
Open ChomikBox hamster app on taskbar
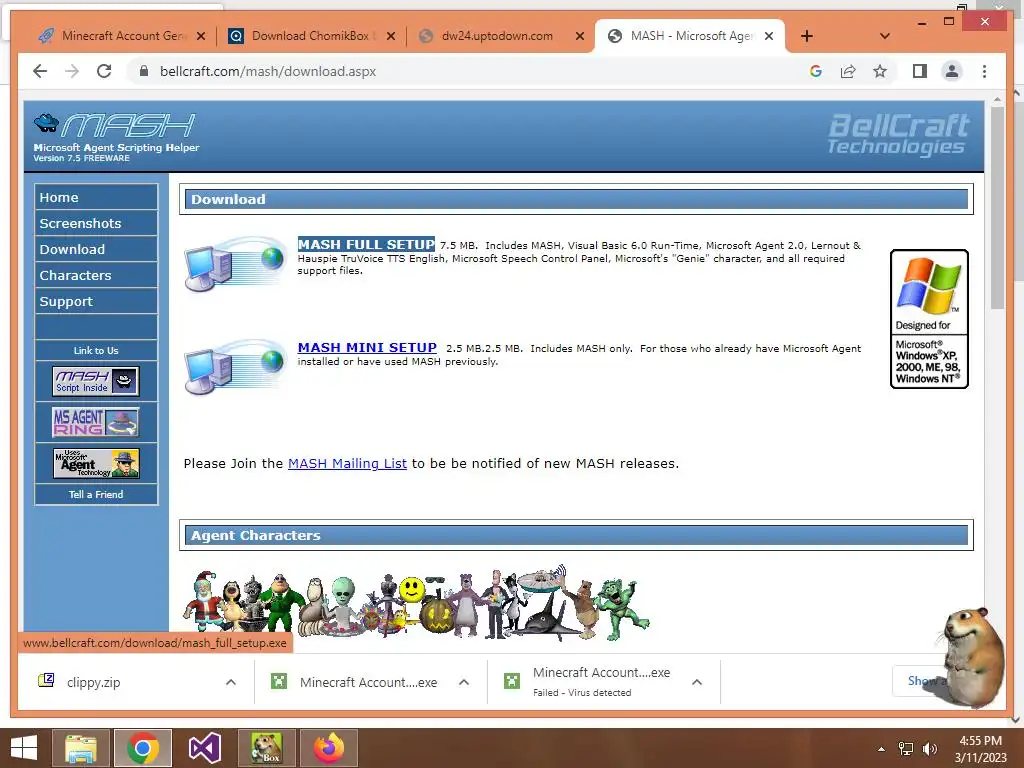tap(266, 748)
